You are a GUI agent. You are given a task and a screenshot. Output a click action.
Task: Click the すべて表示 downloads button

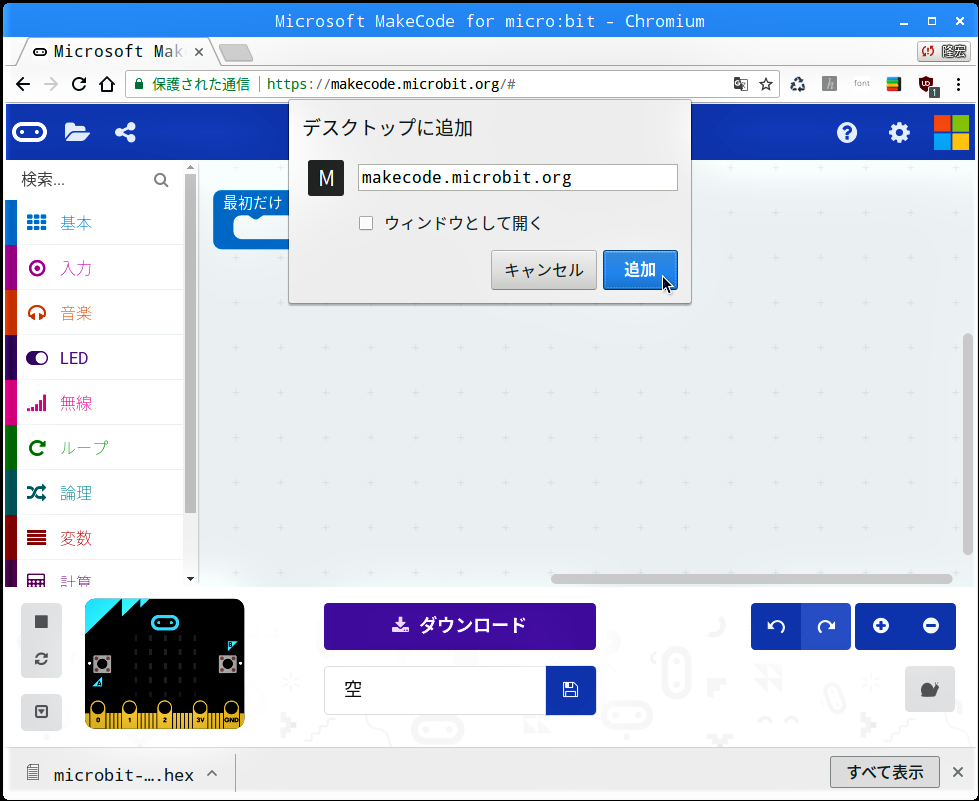[x=885, y=772]
